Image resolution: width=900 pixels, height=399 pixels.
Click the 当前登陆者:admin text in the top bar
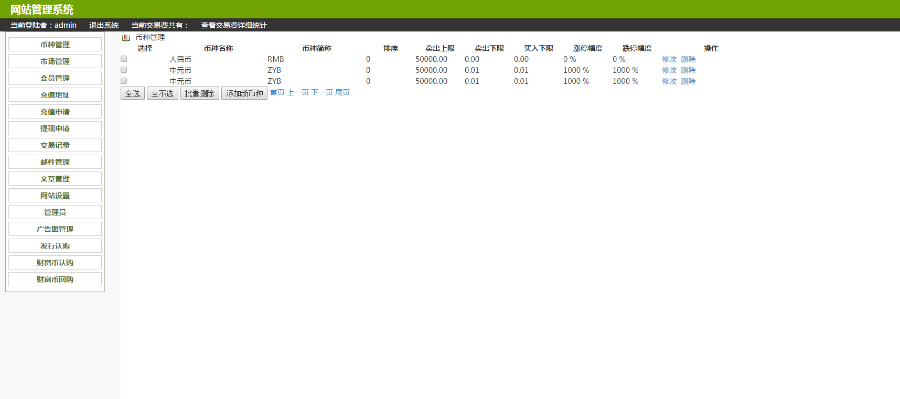44,25
